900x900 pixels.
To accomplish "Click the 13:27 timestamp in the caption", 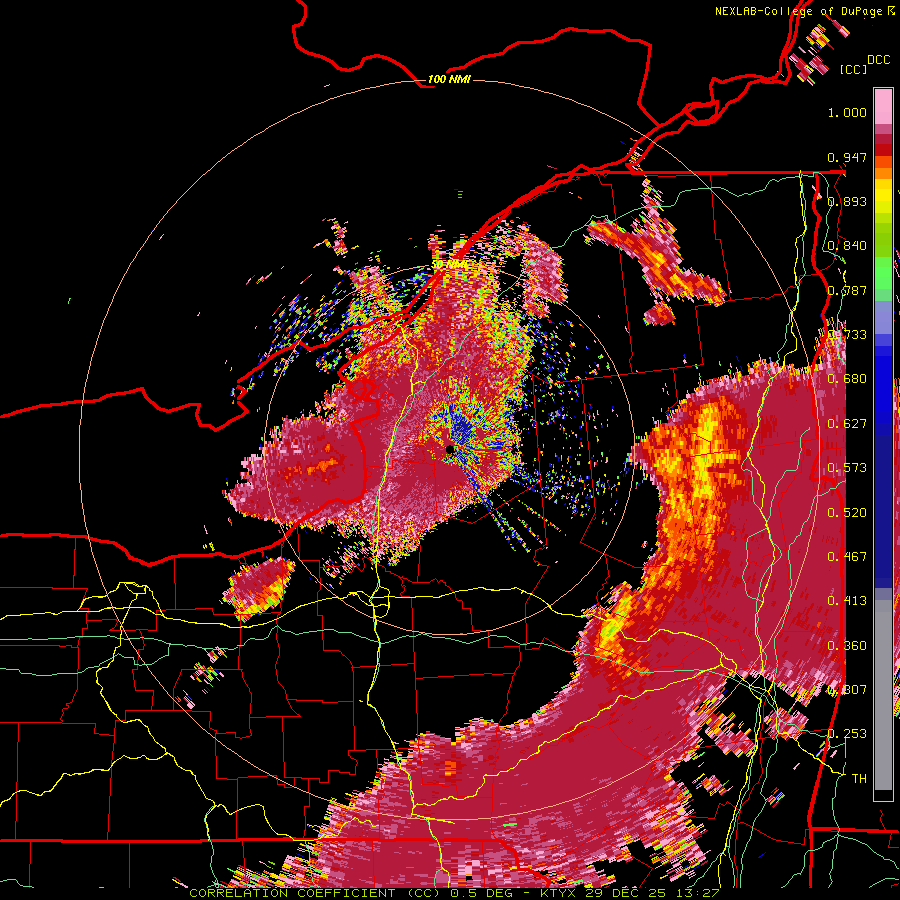I will pyautogui.click(x=698, y=893).
